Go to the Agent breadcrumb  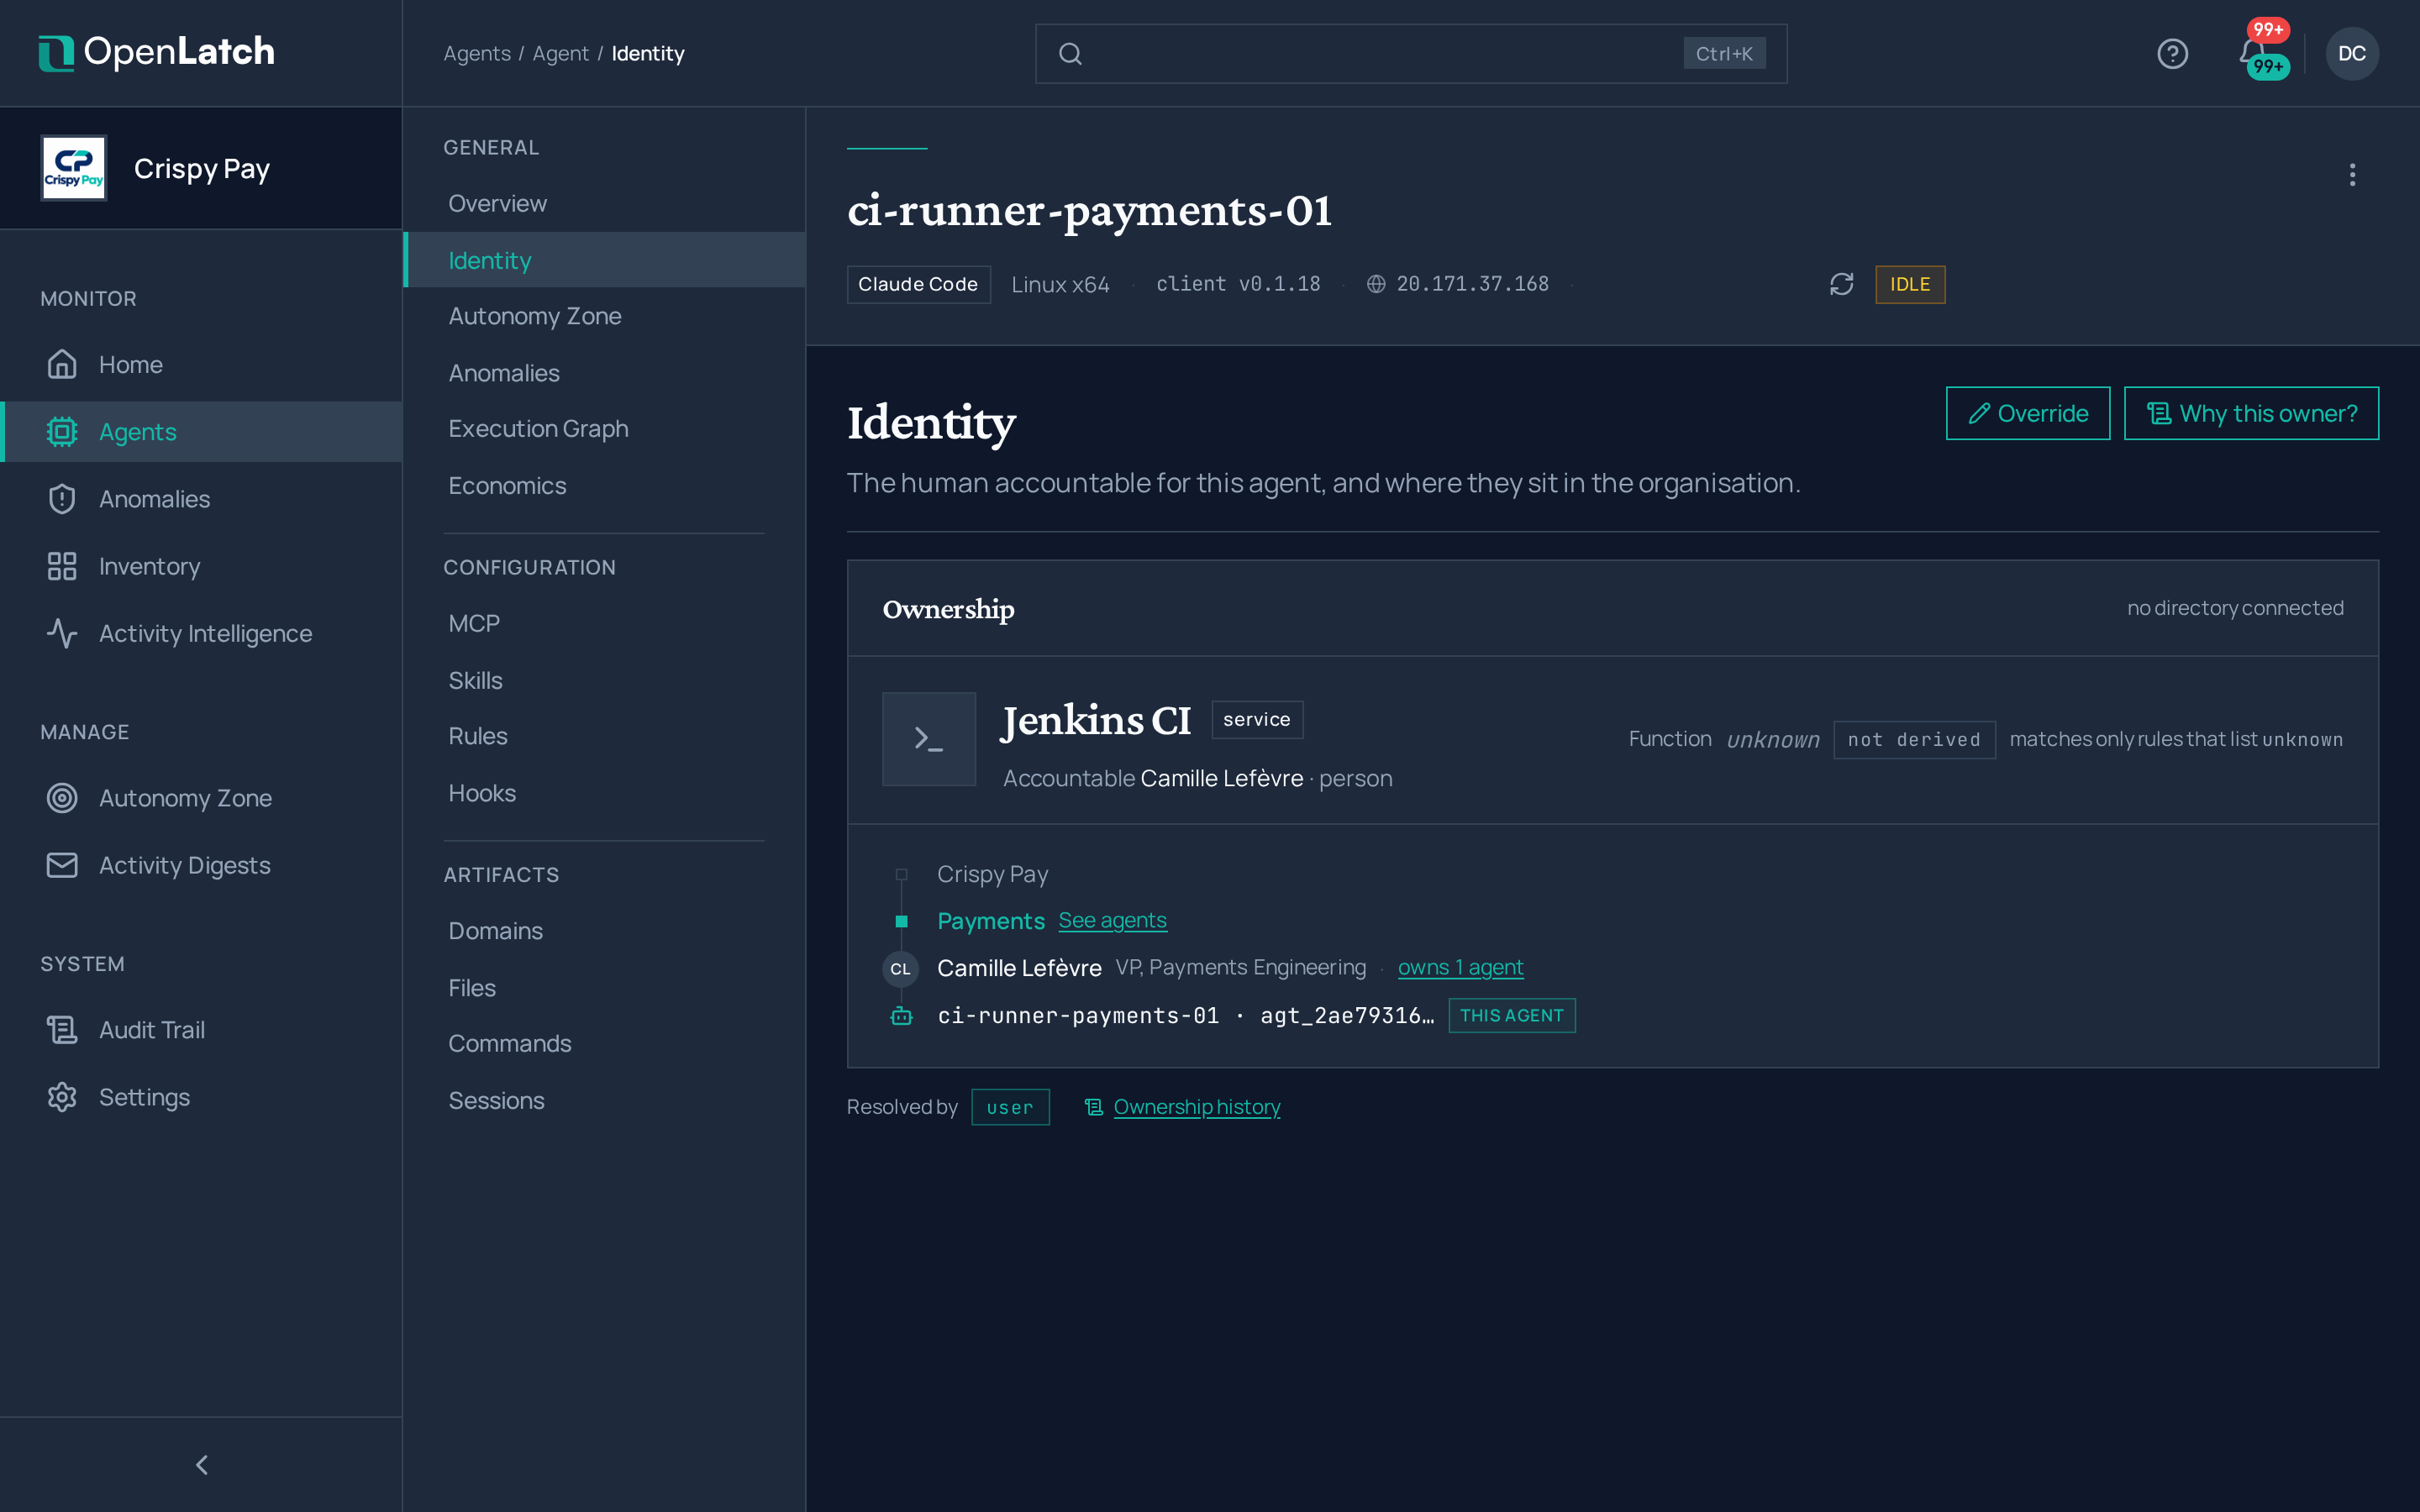pos(560,54)
